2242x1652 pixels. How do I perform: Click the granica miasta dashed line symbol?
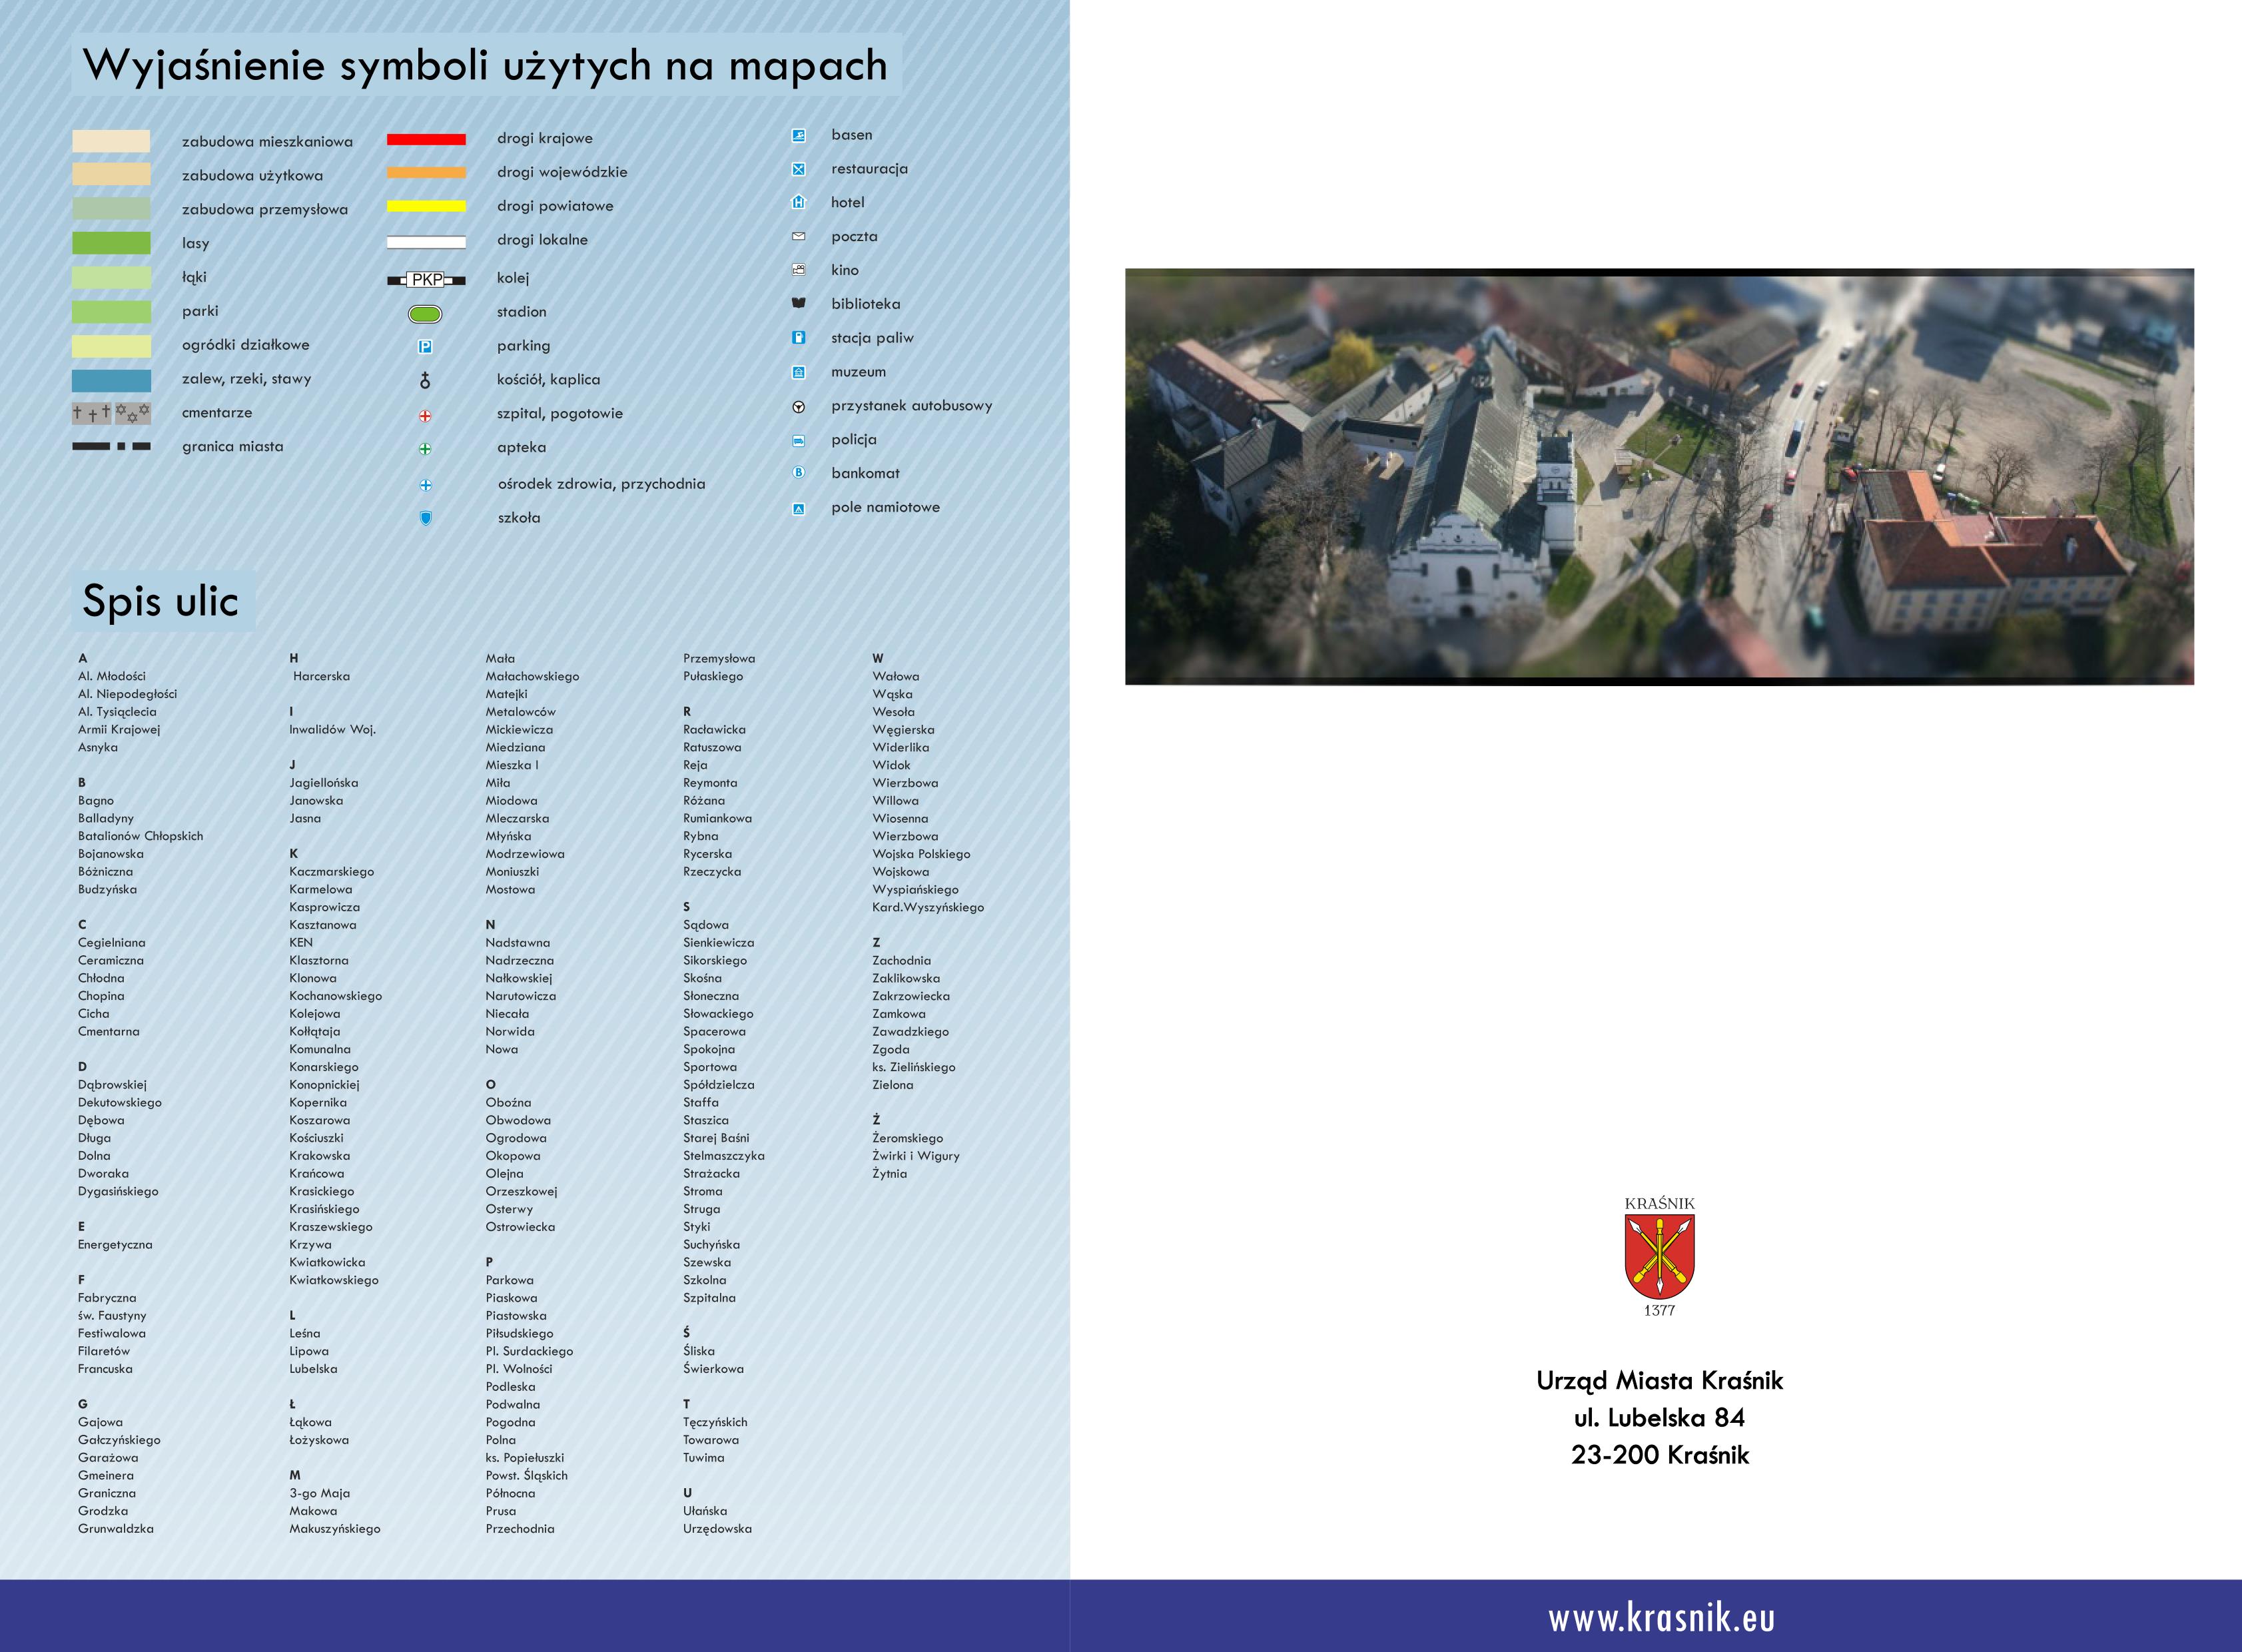click(x=111, y=447)
